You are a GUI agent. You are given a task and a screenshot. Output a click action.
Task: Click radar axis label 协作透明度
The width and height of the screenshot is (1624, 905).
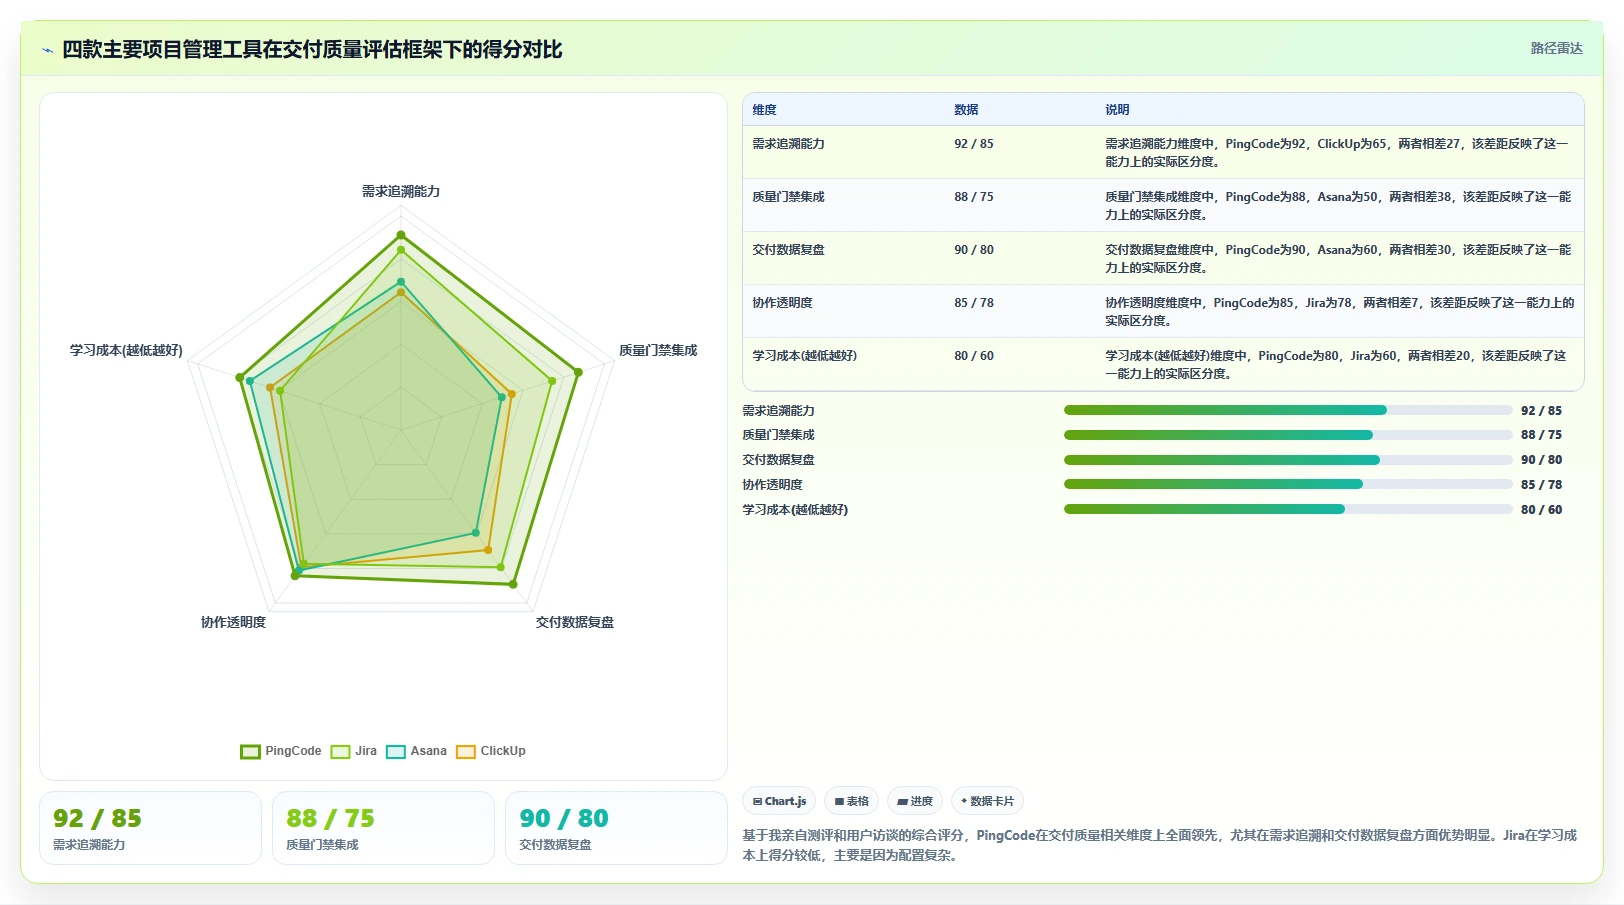pos(233,622)
